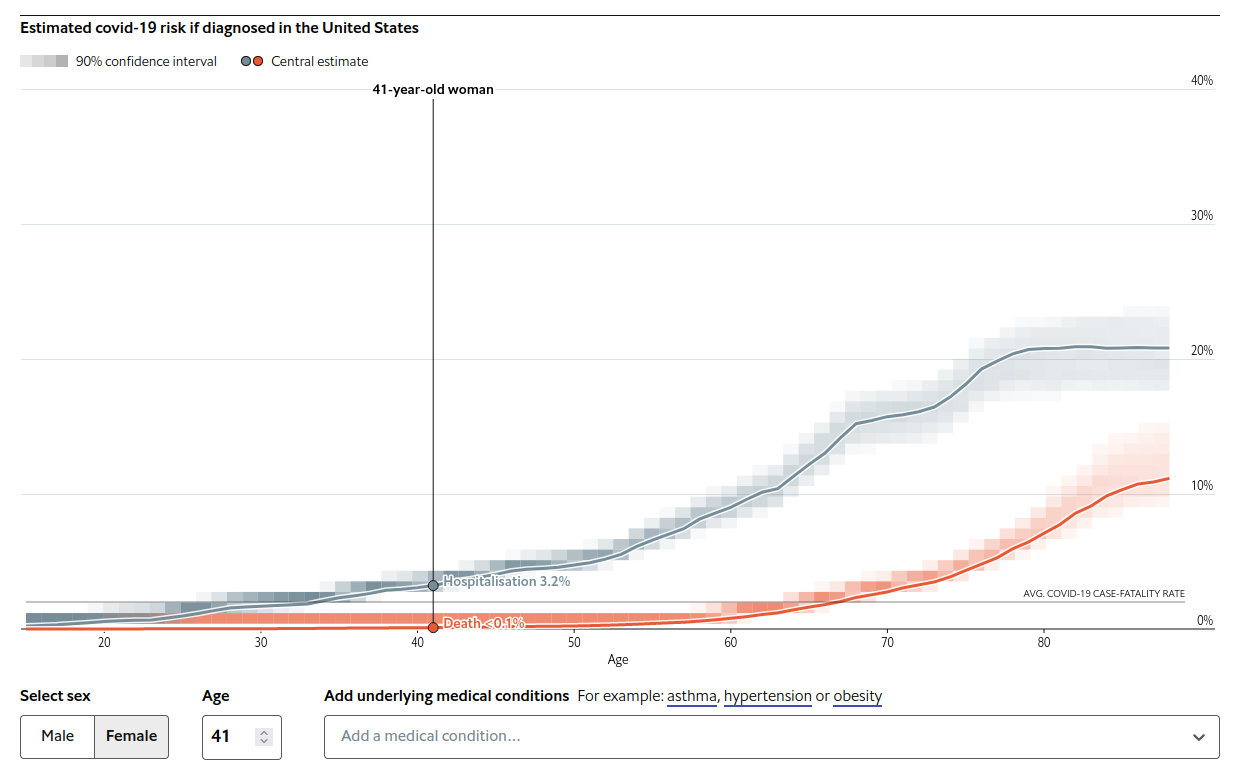1260x774 pixels.
Task: Click the red Death marker dot on the chart
Action: (433, 628)
